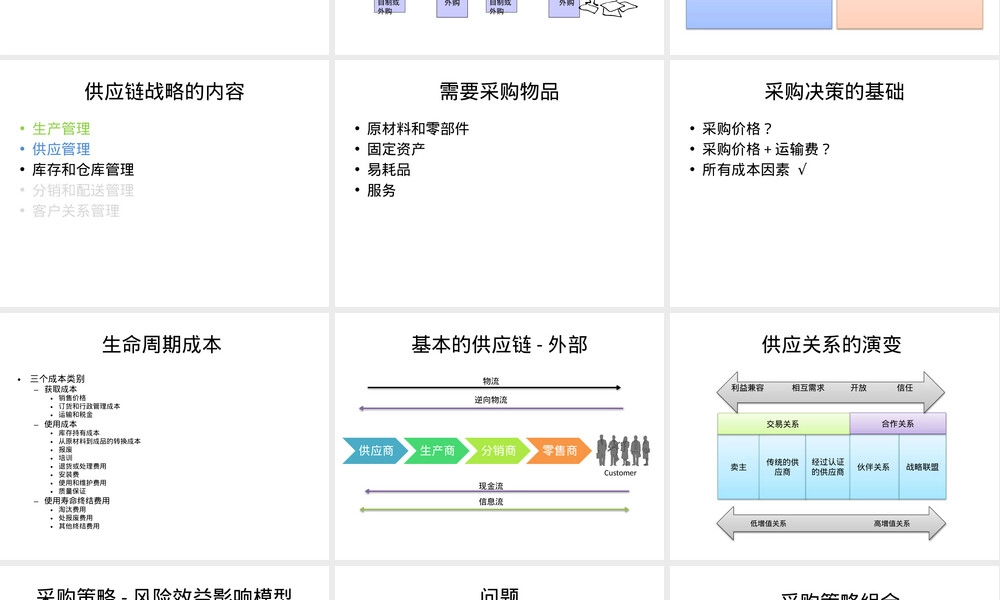This screenshot has height=600, width=1000.
Task: Click the 高增值关系 label on the bottom arrow
Action: click(x=892, y=523)
